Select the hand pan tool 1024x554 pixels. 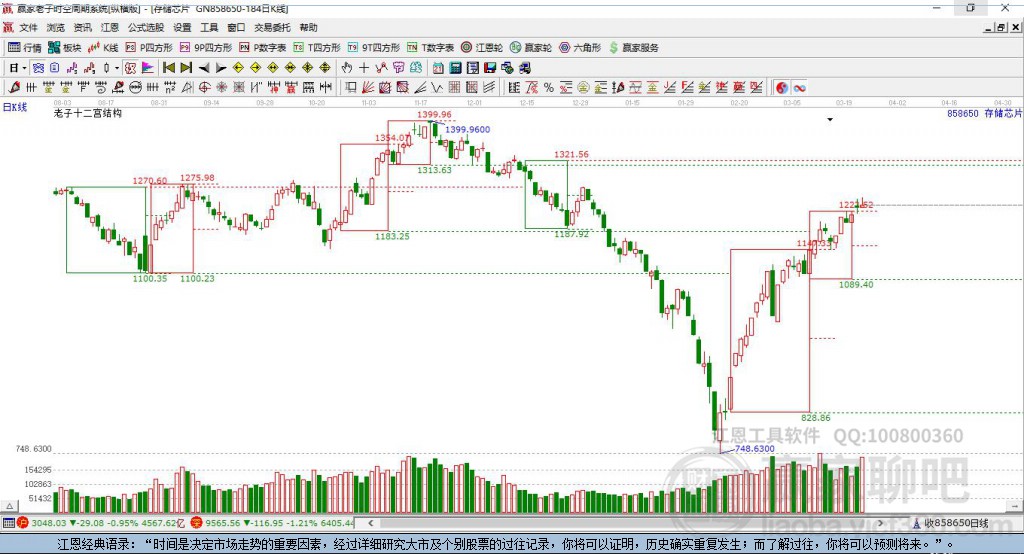347,68
